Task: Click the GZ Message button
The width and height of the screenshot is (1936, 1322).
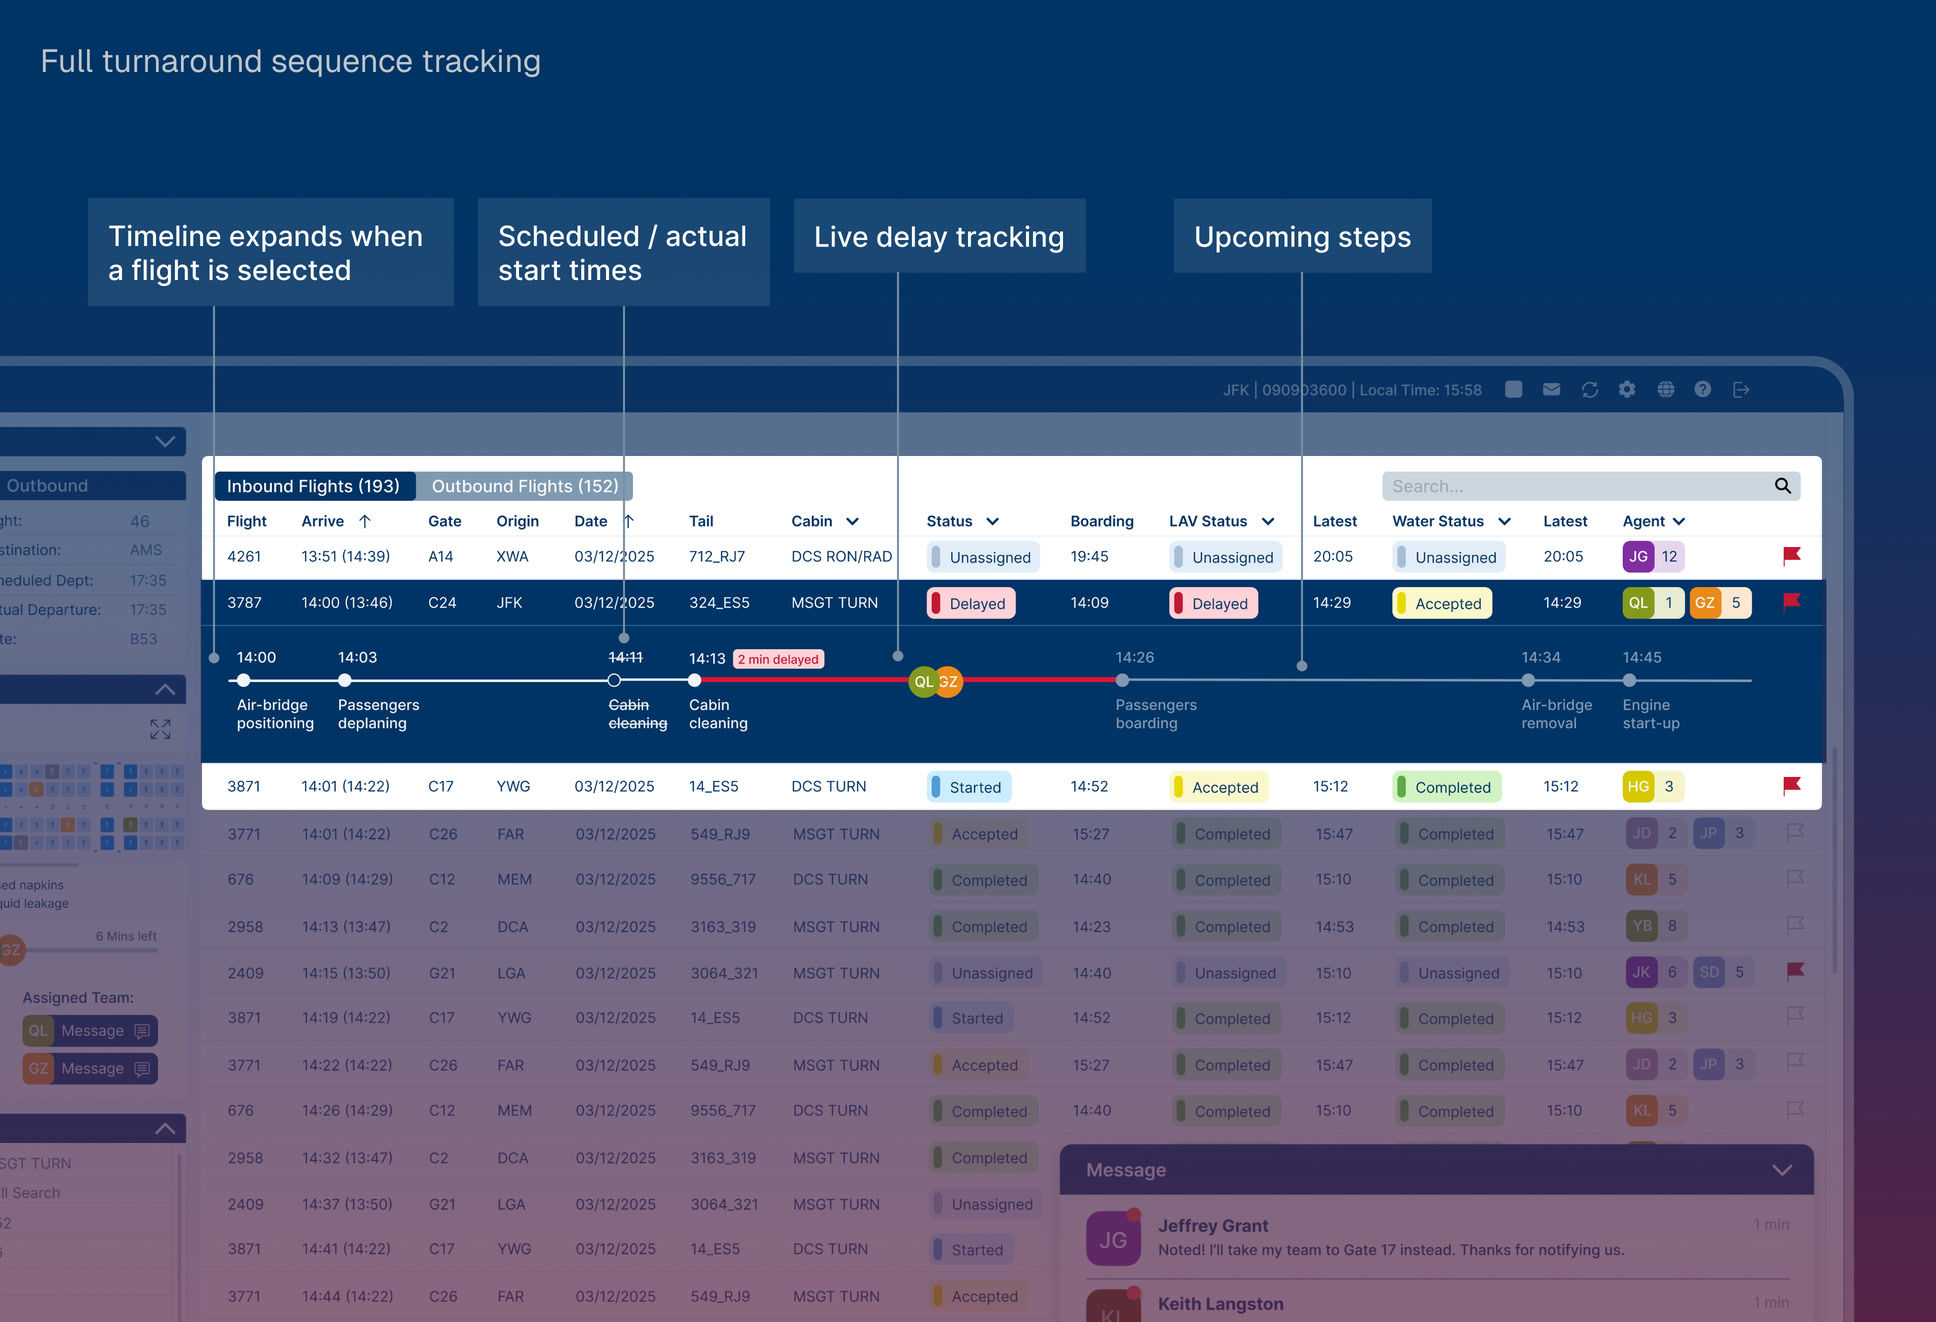Action: click(90, 1069)
